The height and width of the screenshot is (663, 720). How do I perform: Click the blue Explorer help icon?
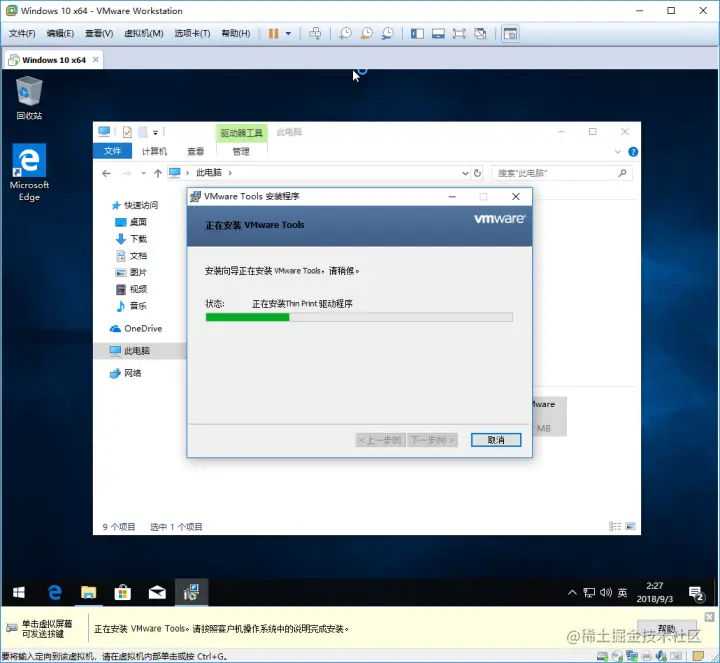pyautogui.click(x=633, y=152)
